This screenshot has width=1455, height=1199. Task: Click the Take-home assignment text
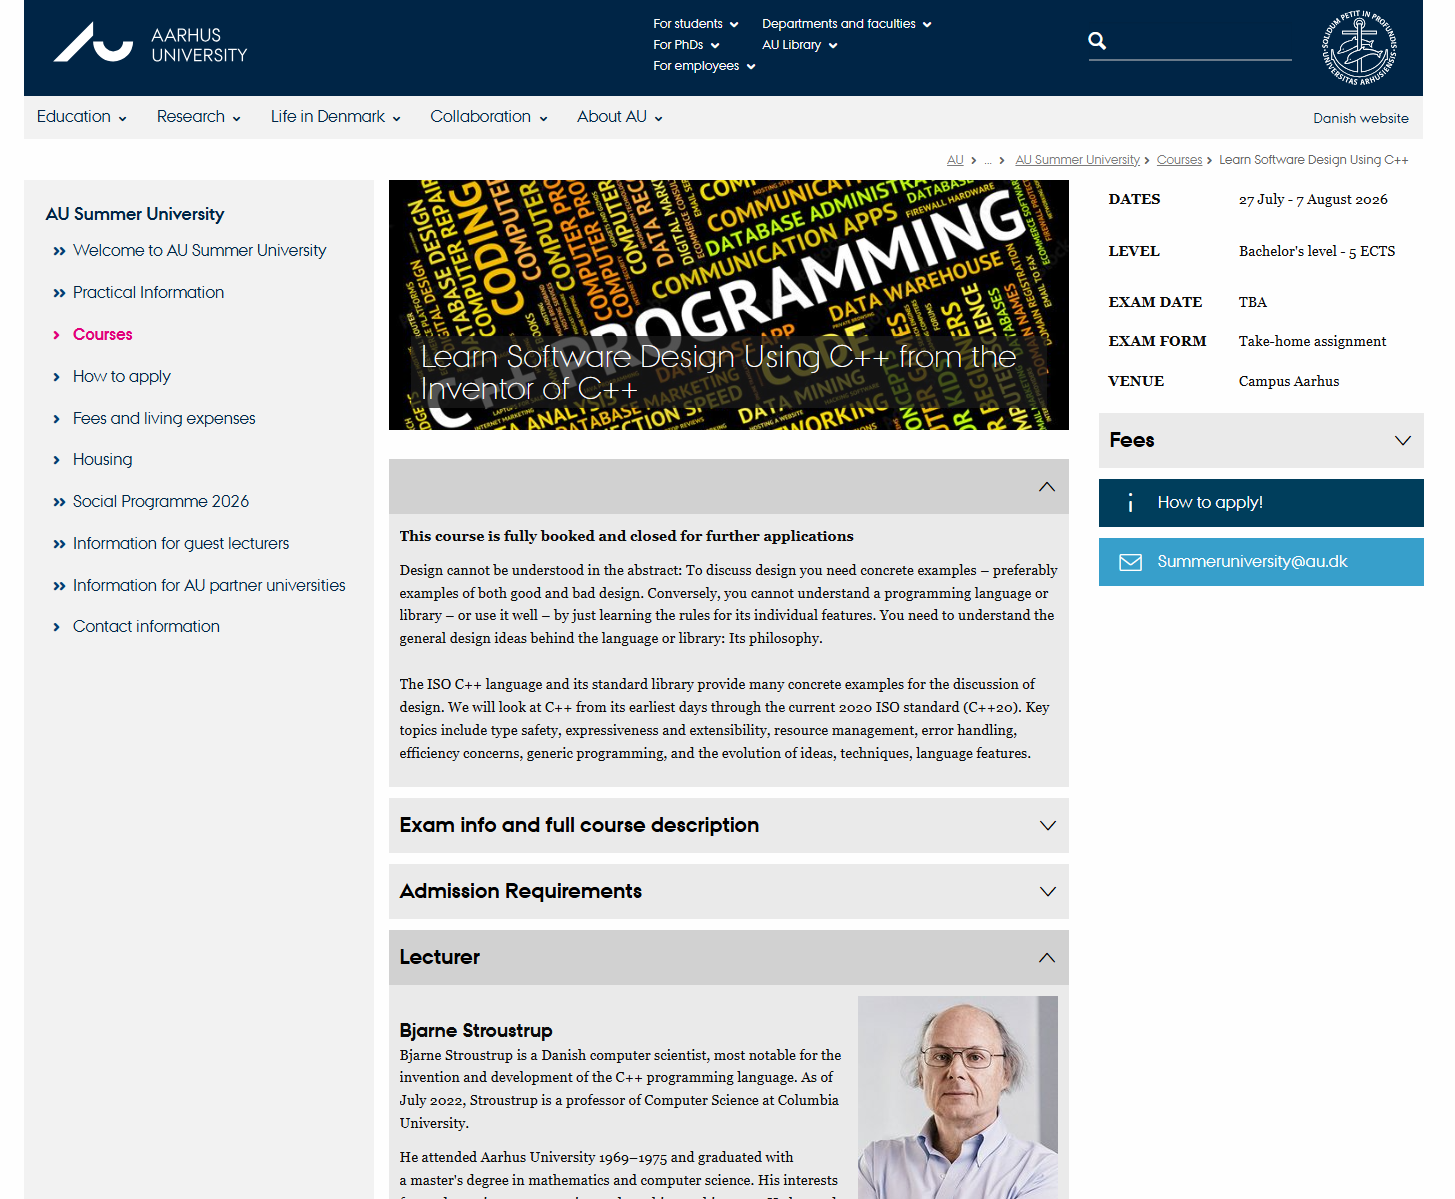click(1312, 342)
